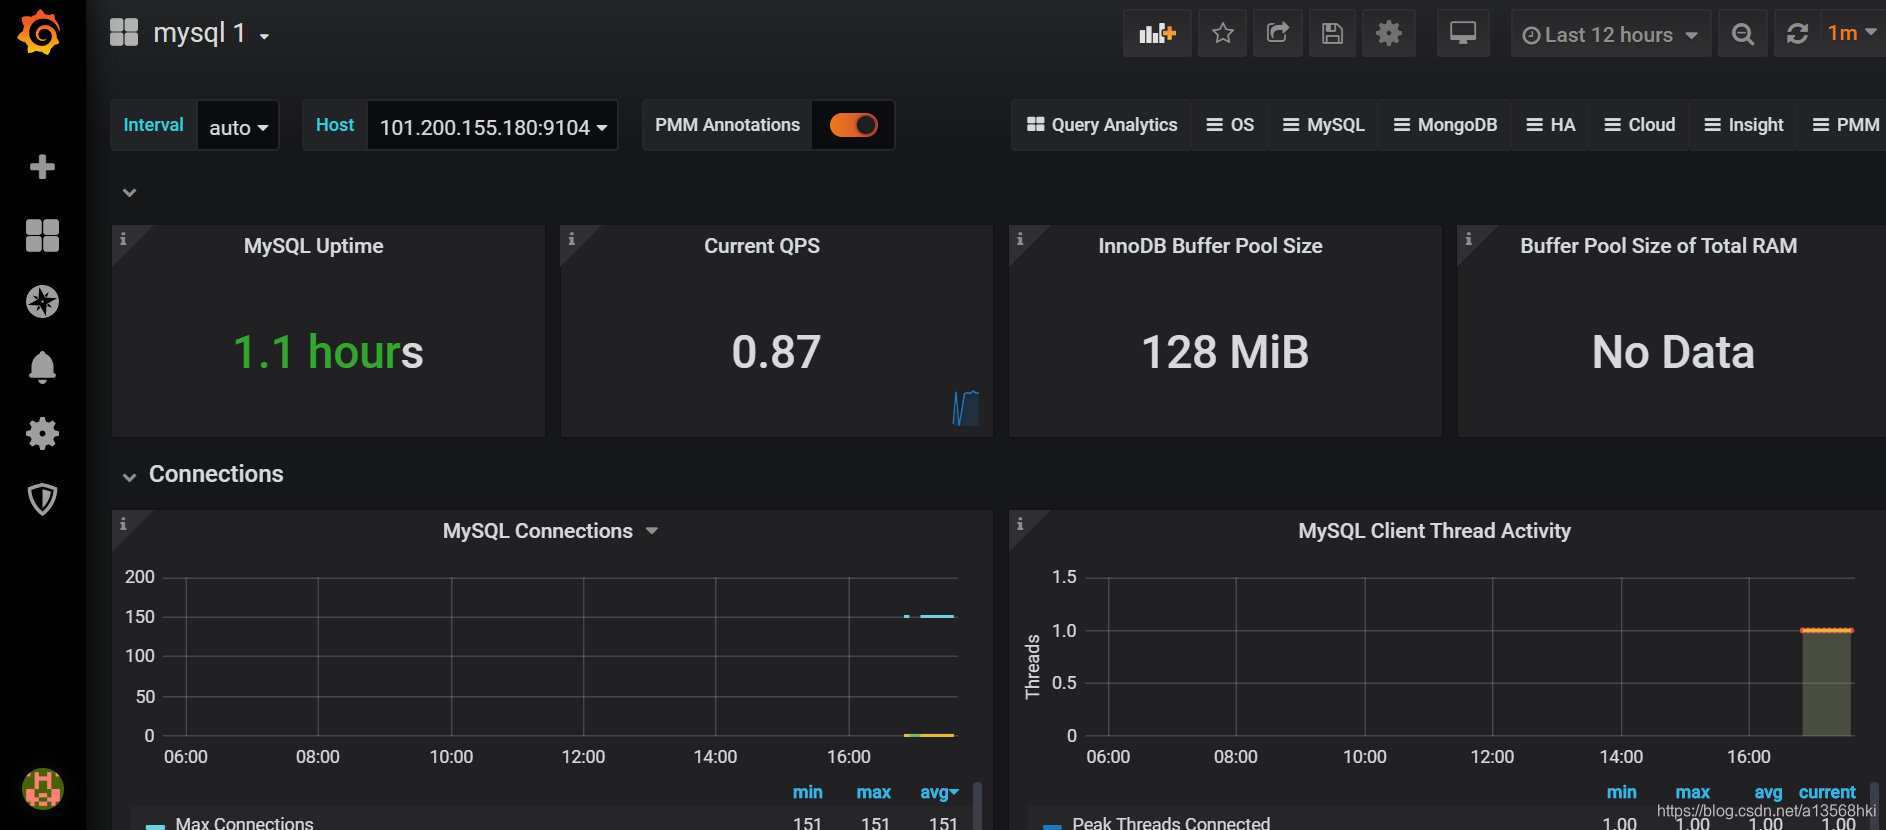
Task: Click info icon on MySQL Uptime panel
Action: [x=123, y=239]
